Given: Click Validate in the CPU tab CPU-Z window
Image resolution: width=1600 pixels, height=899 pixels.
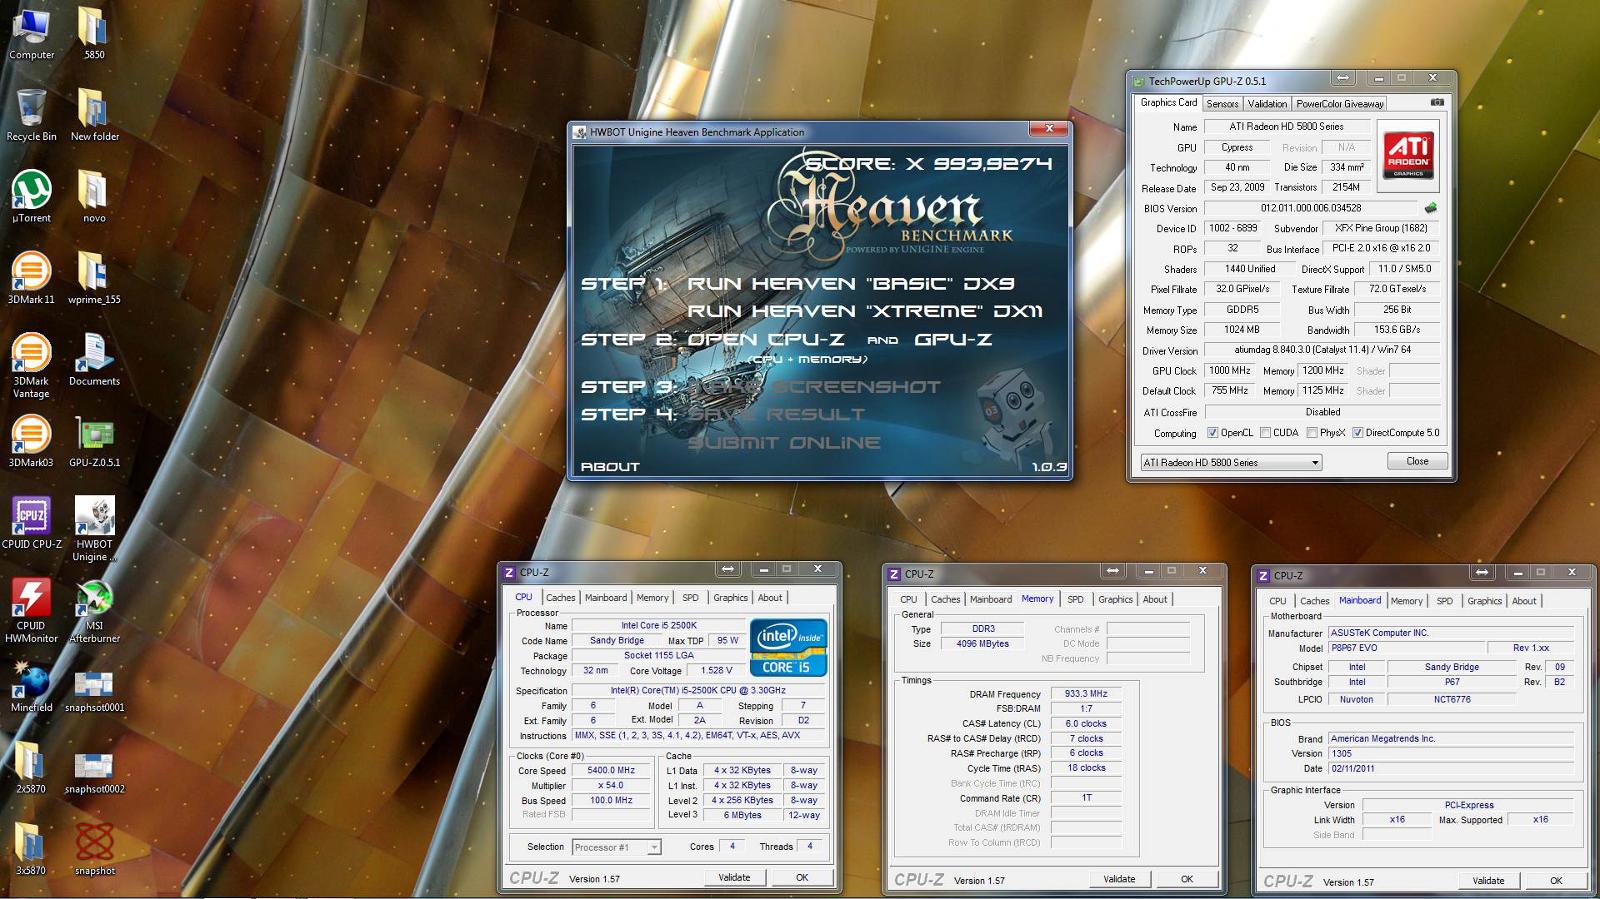Looking at the screenshot, I should pos(734,877).
